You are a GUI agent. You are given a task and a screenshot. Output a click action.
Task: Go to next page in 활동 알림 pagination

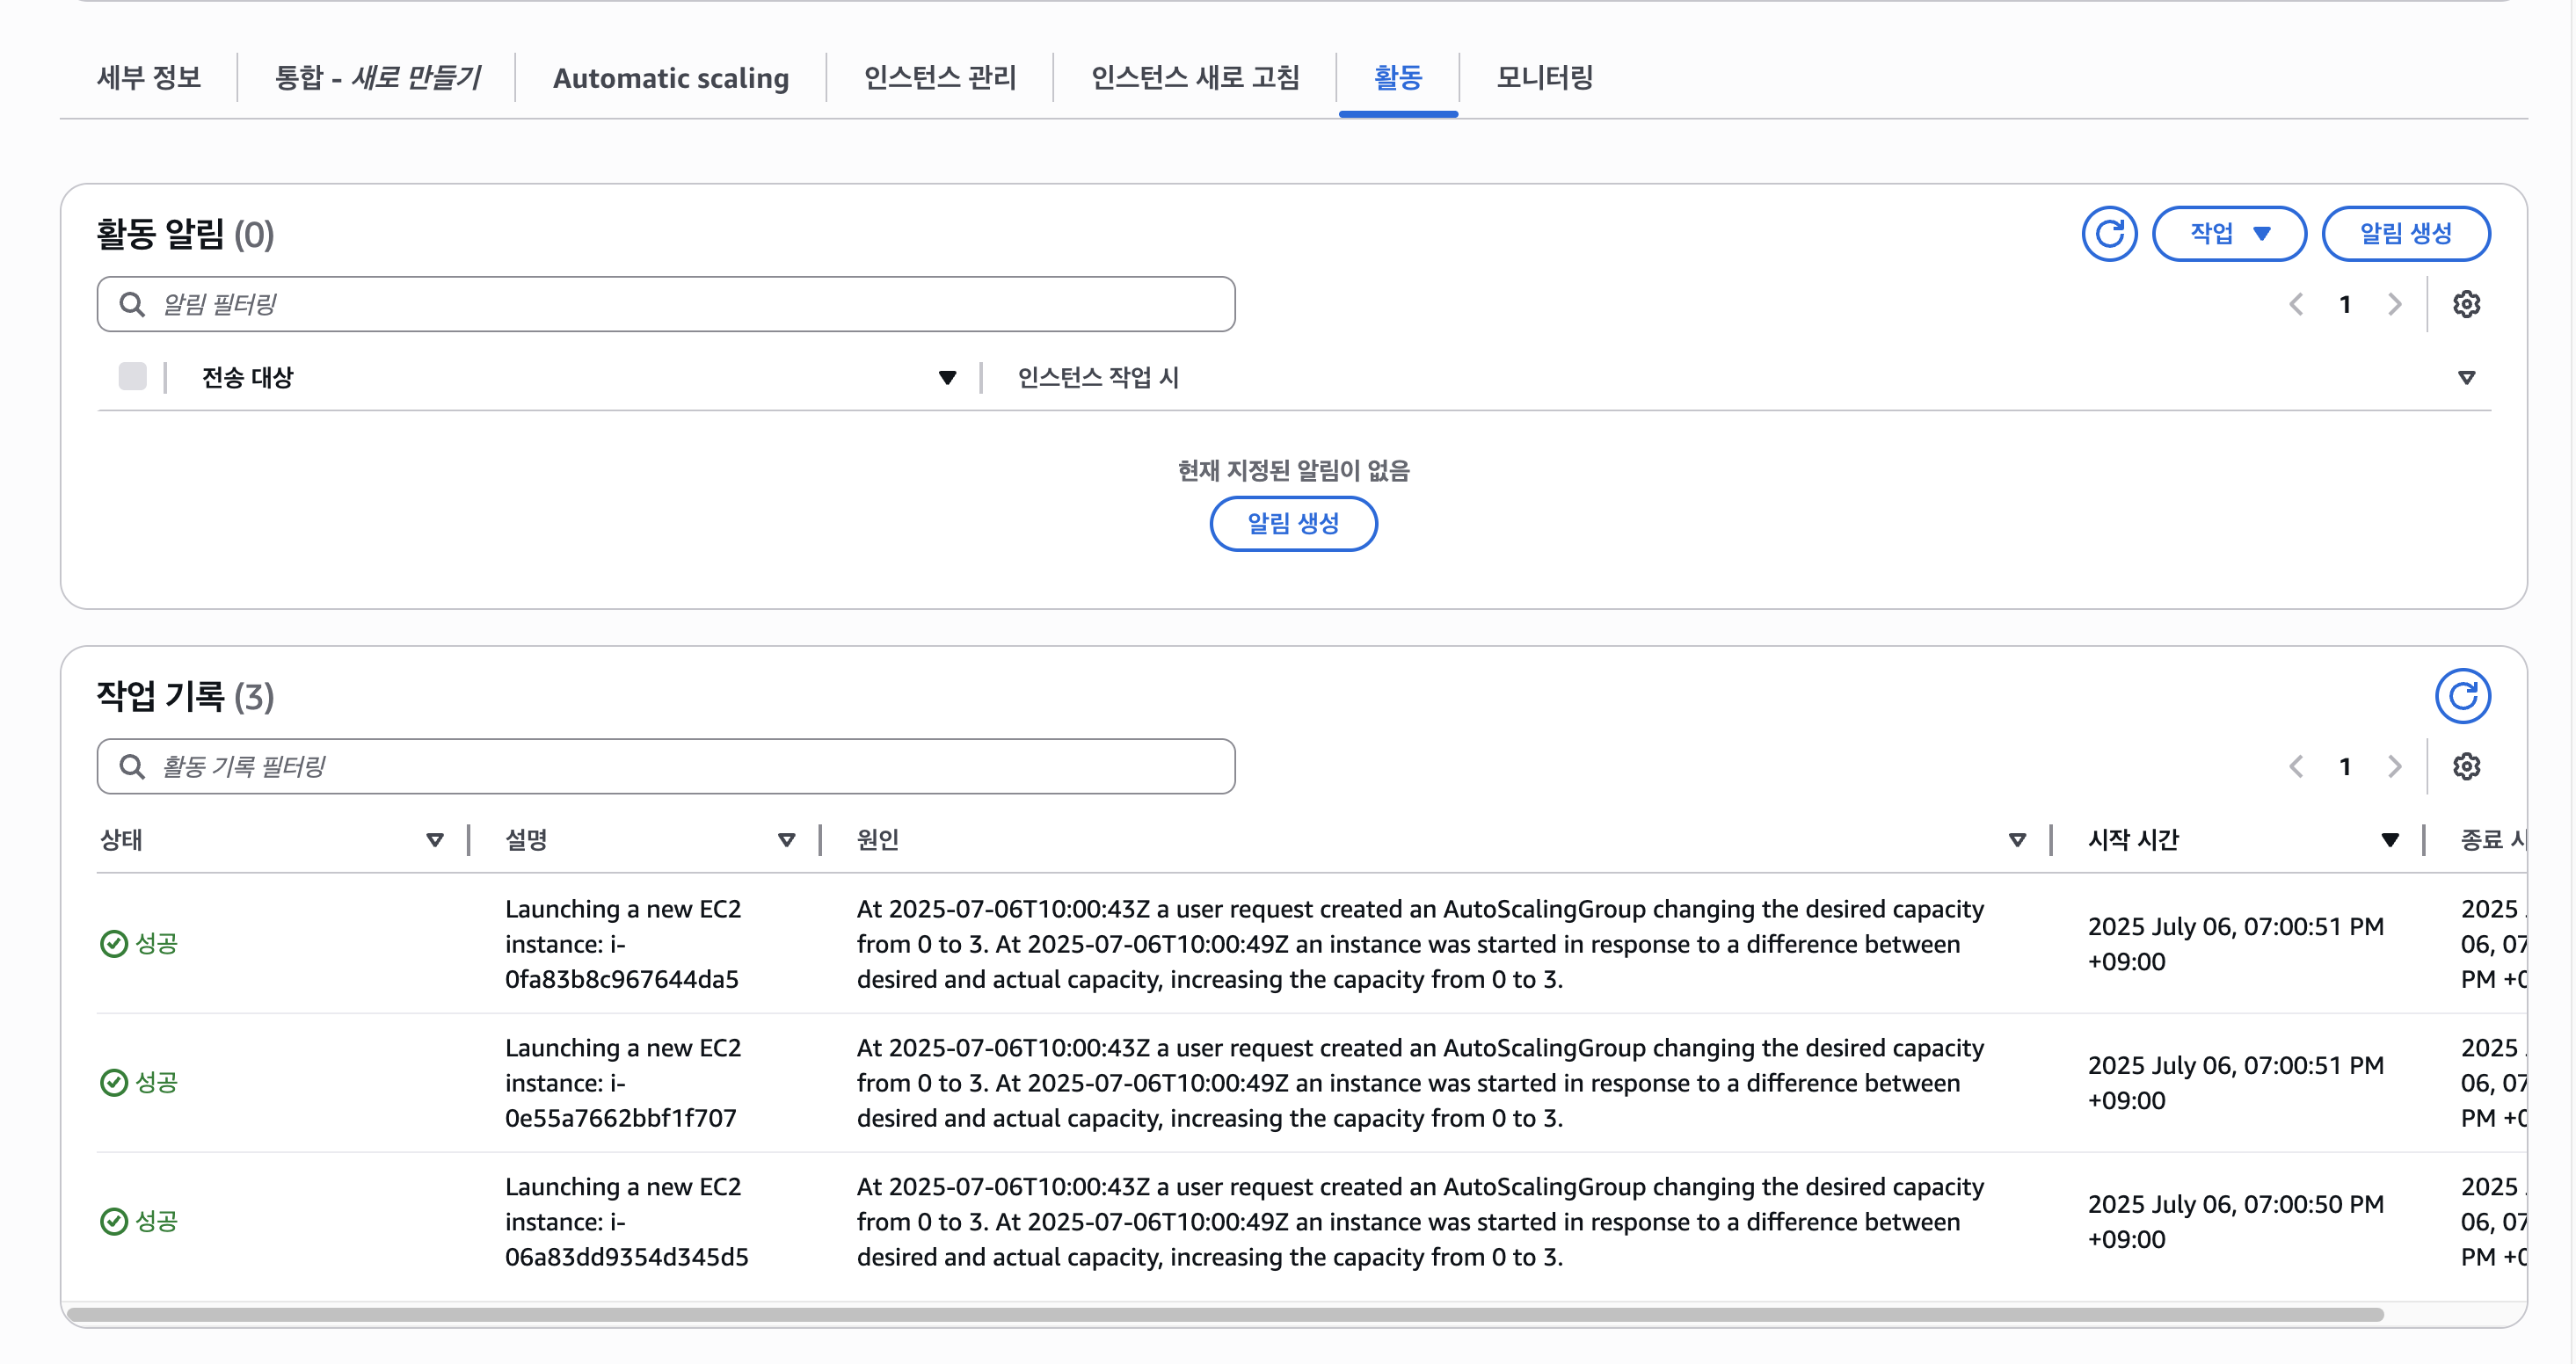pyautogui.click(x=2394, y=304)
